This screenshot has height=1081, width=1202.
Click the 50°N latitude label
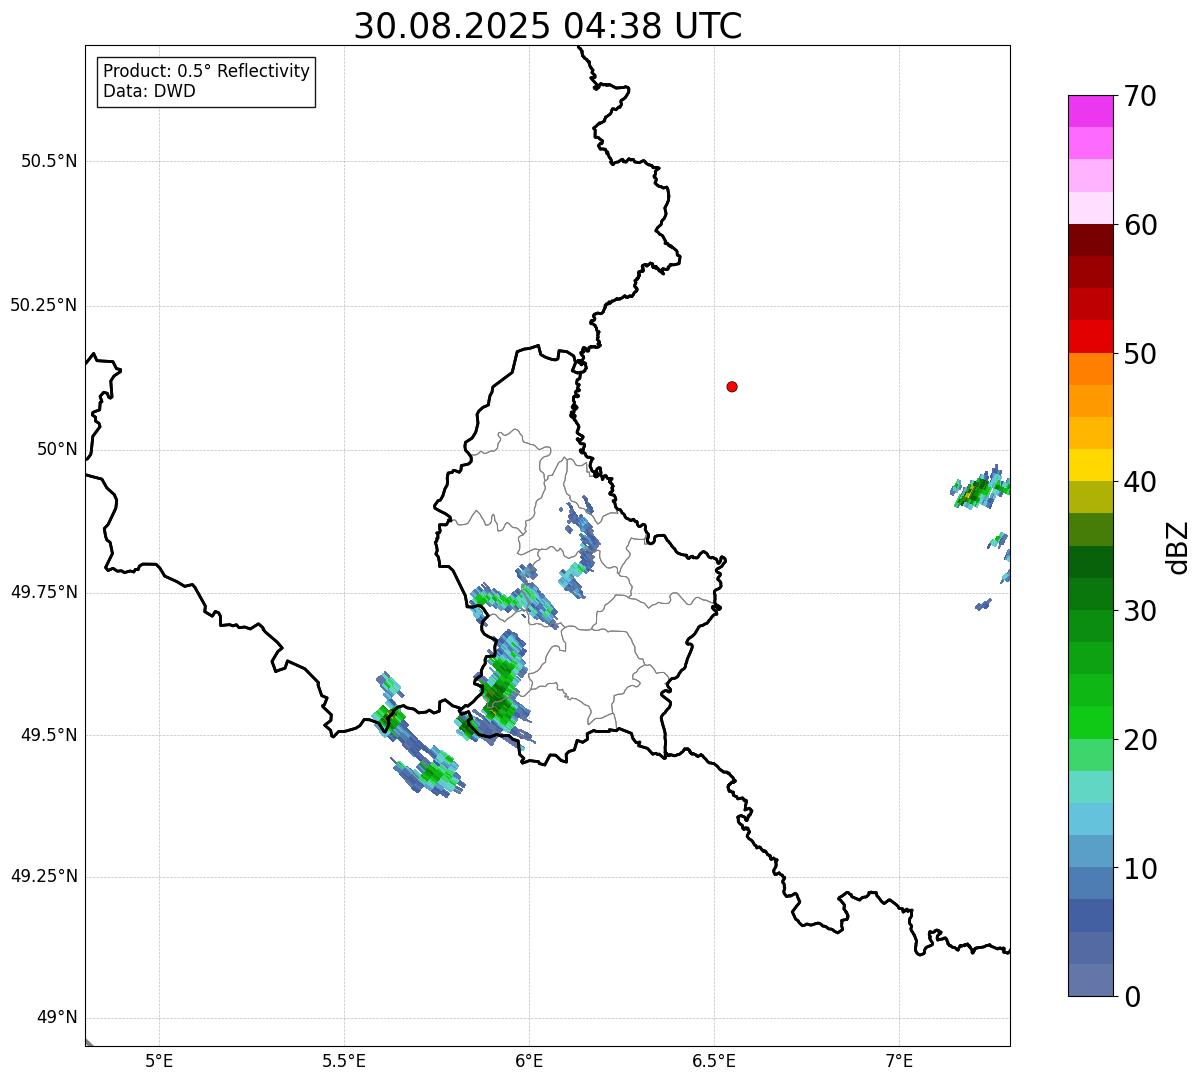point(57,449)
